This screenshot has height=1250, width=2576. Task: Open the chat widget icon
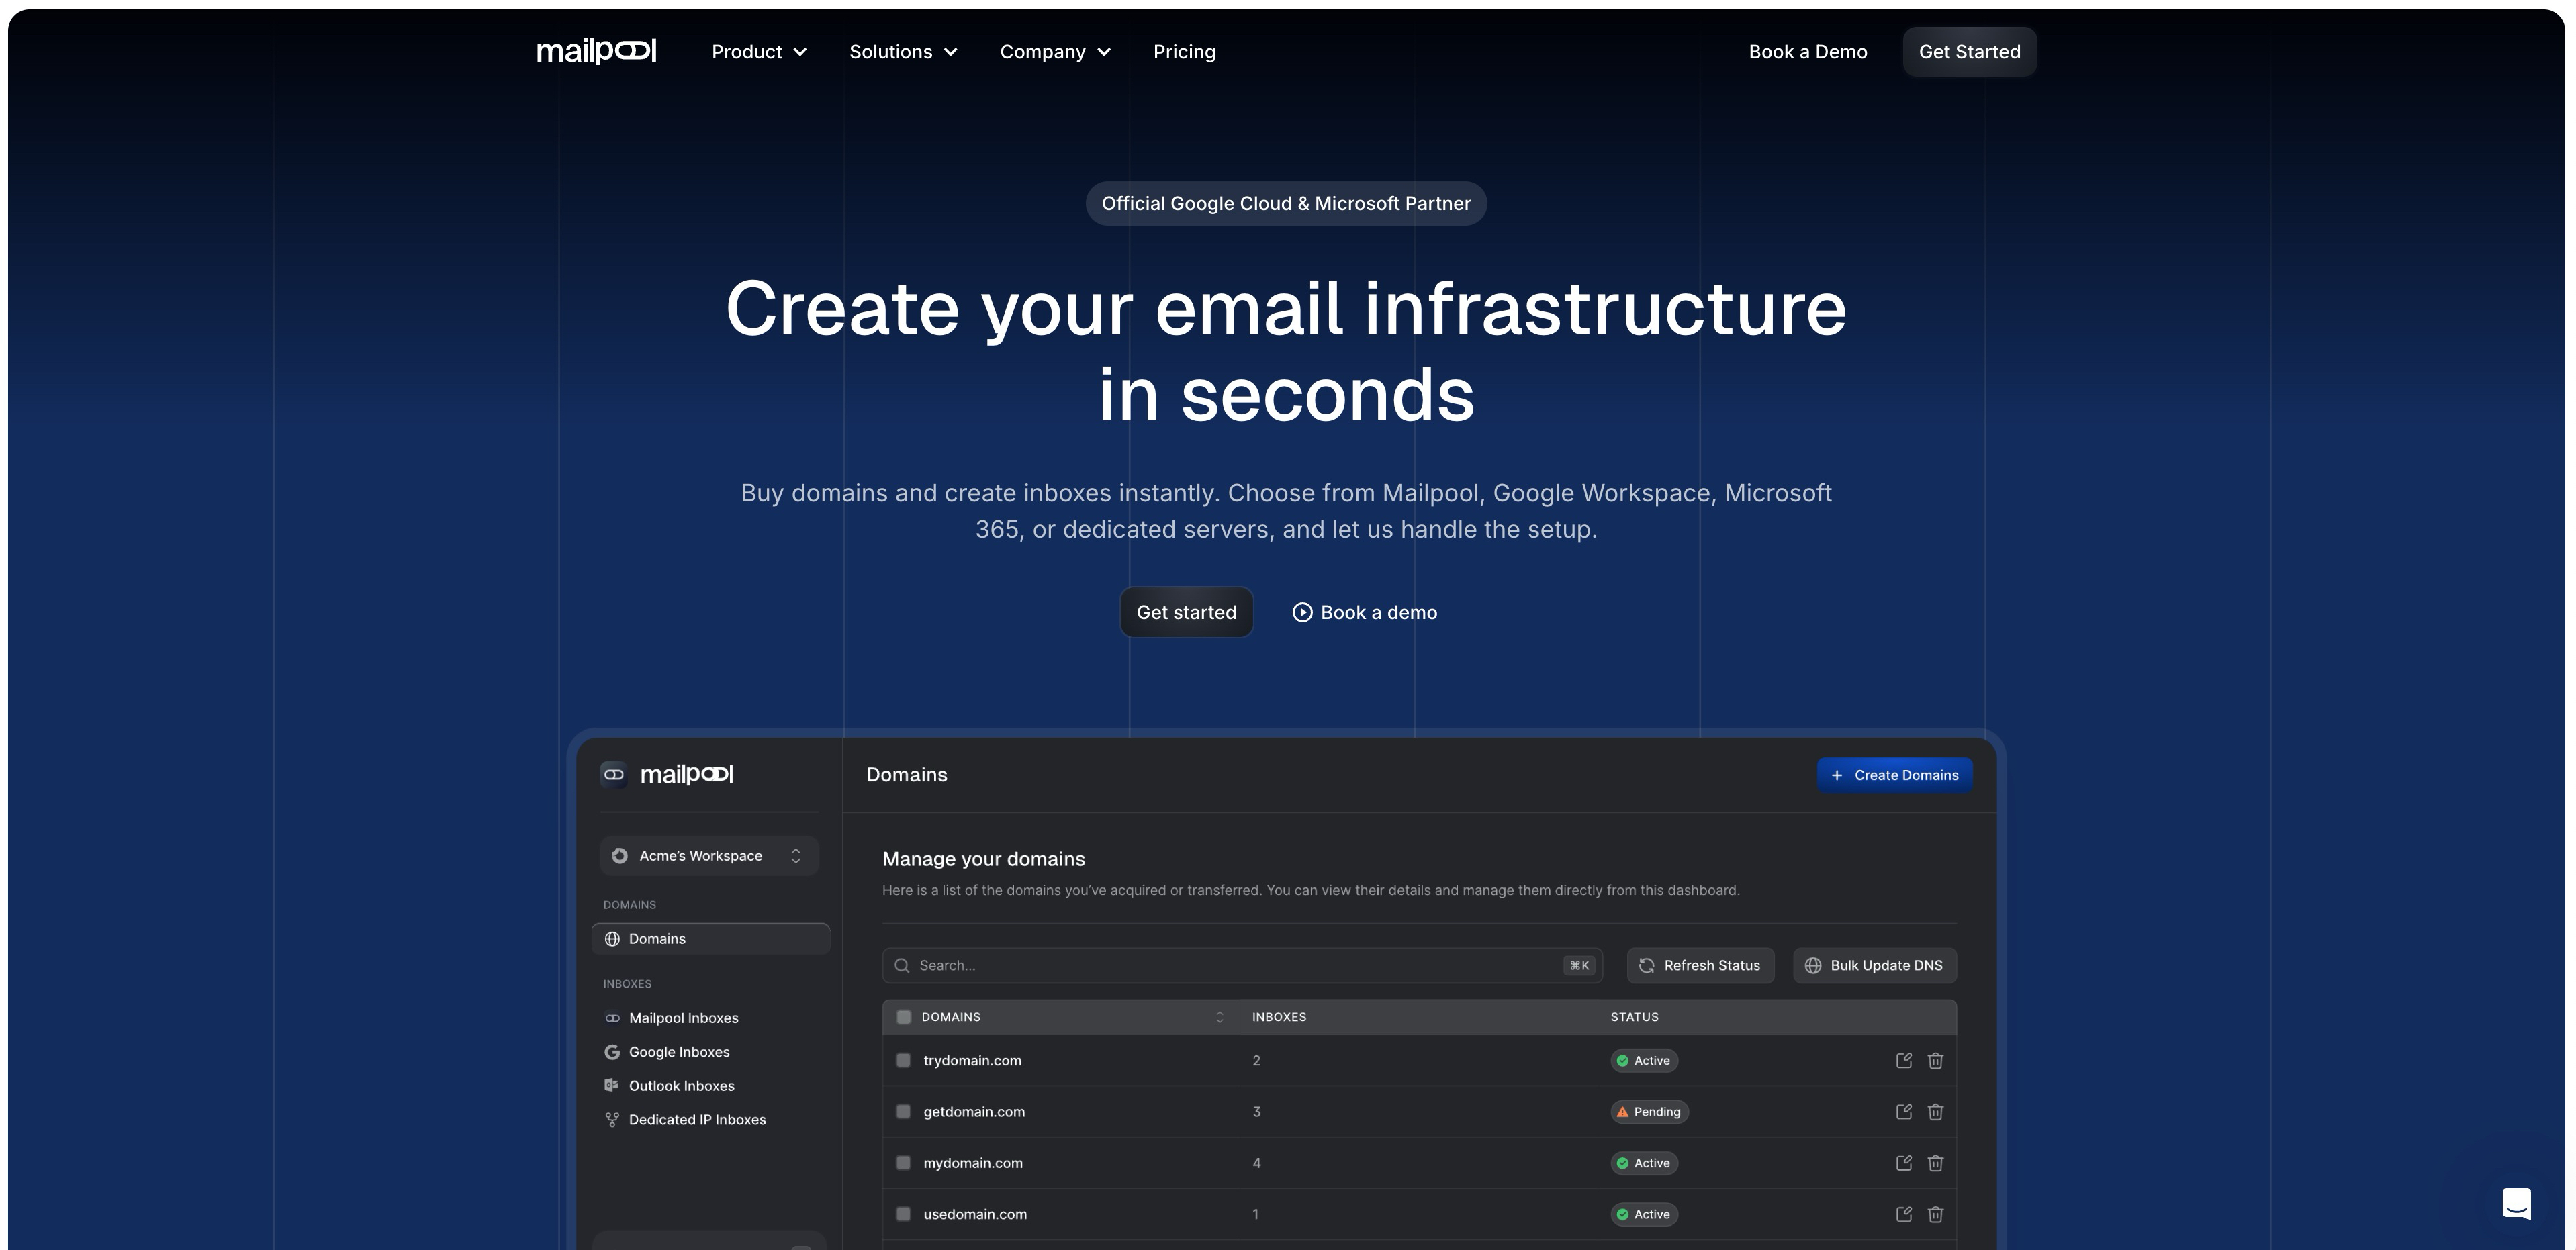coord(2516,1203)
